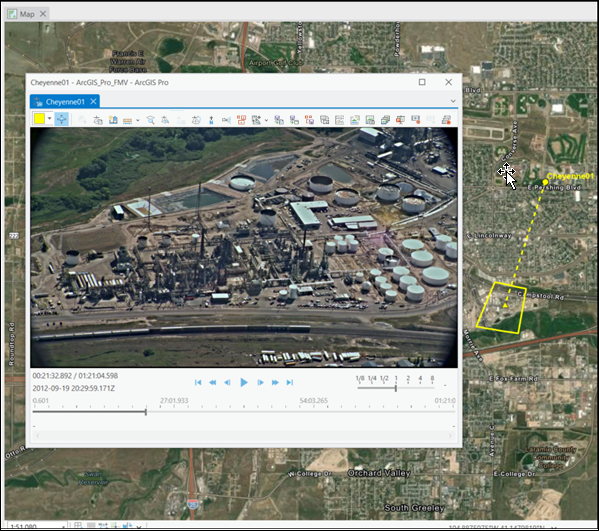Click the Export to PowerPoint icon
This screenshot has width=599, height=531.
click(x=400, y=120)
